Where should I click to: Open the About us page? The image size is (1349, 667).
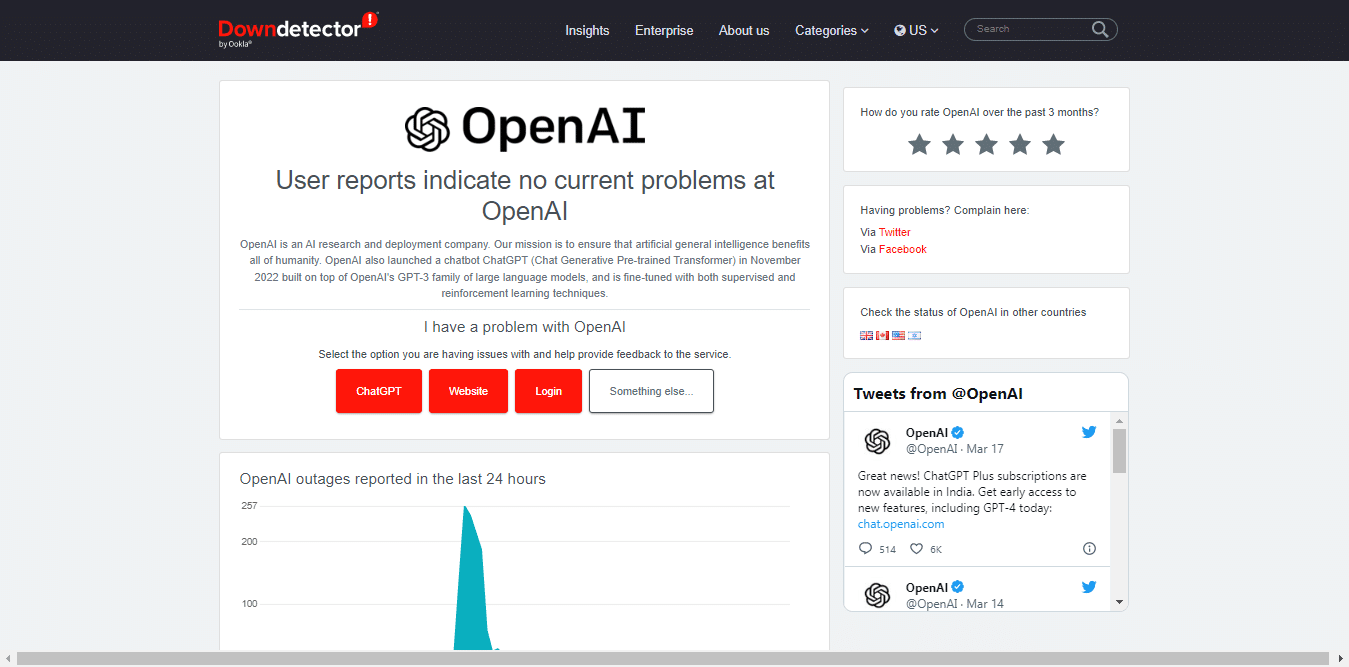[744, 31]
